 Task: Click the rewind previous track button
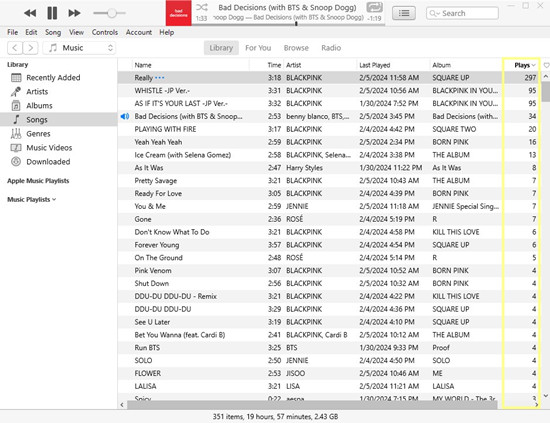tap(30, 13)
